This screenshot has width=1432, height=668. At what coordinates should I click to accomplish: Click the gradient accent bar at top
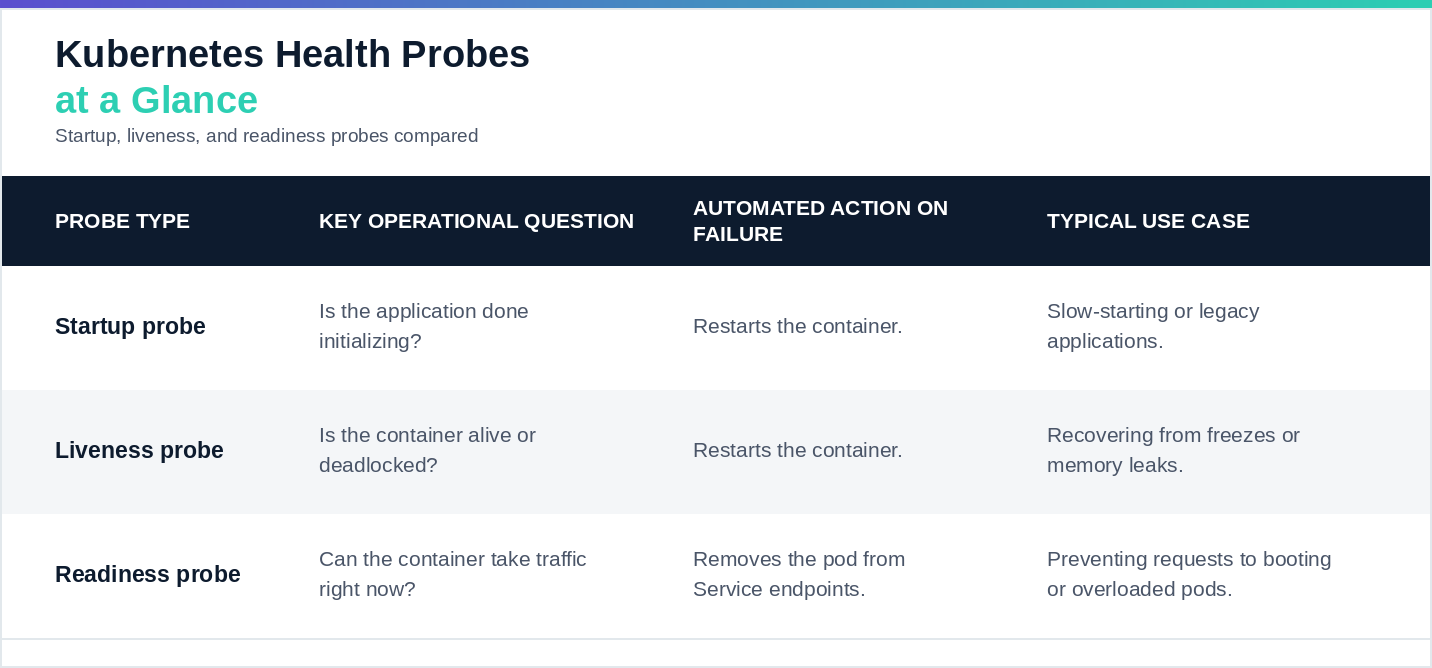point(716,4)
